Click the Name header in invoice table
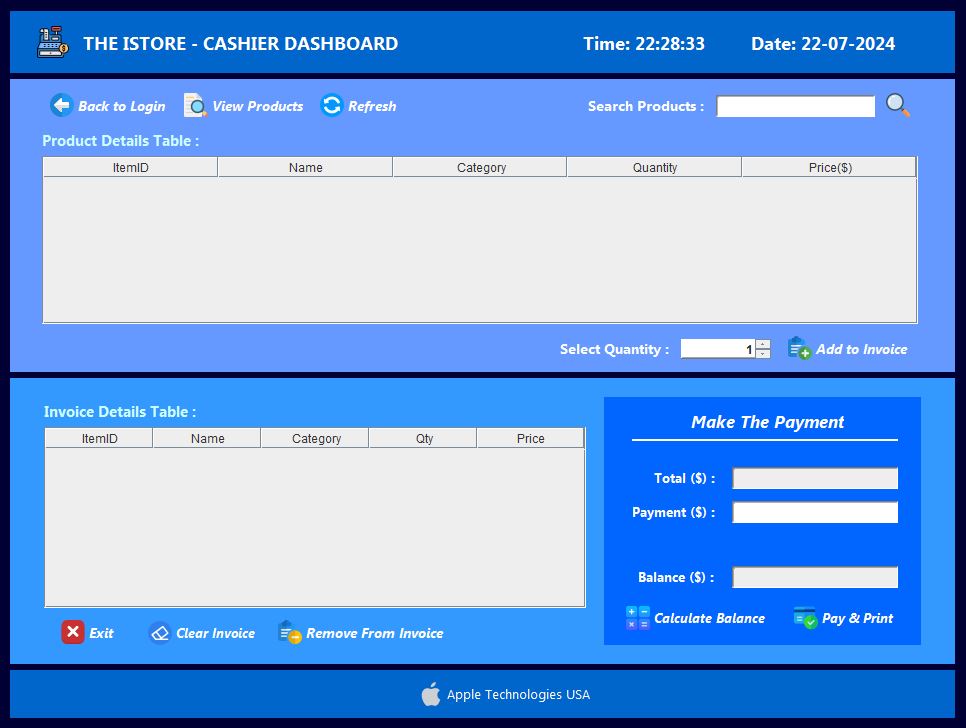966x728 pixels. [x=207, y=438]
